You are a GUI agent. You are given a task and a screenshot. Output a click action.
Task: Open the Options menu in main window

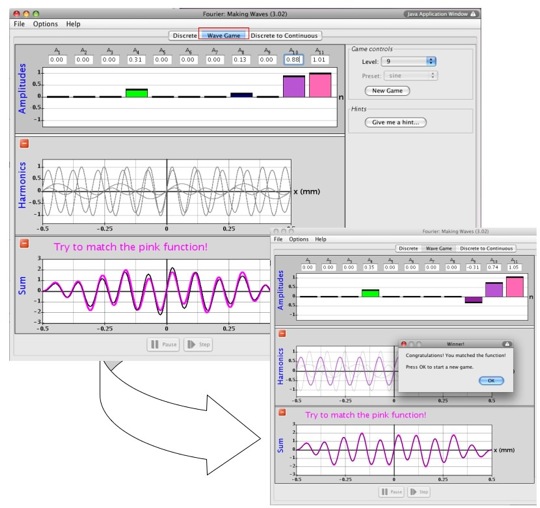point(45,24)
